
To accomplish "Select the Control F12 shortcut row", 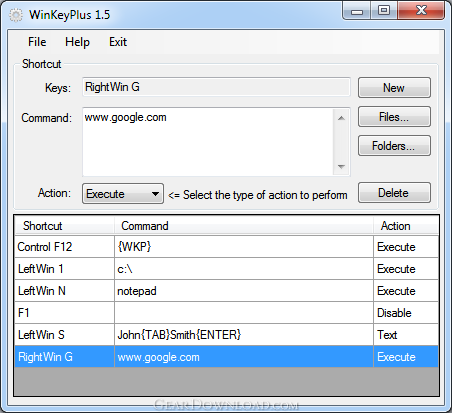I will [226, 247].
